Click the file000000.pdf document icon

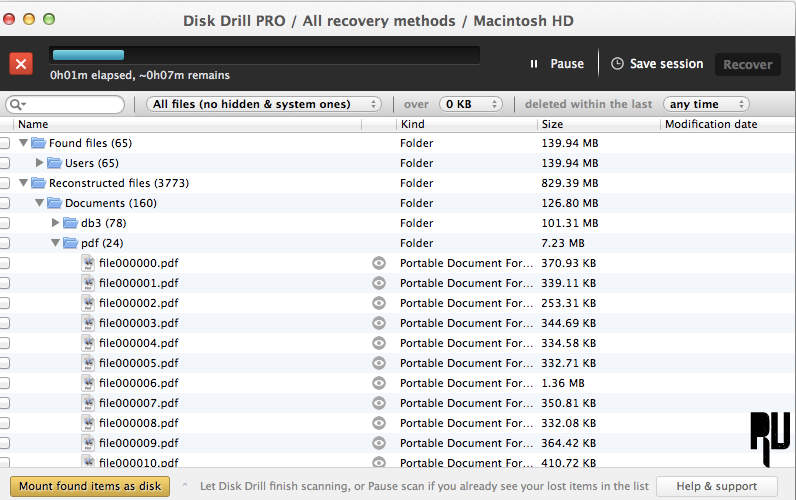88,263
